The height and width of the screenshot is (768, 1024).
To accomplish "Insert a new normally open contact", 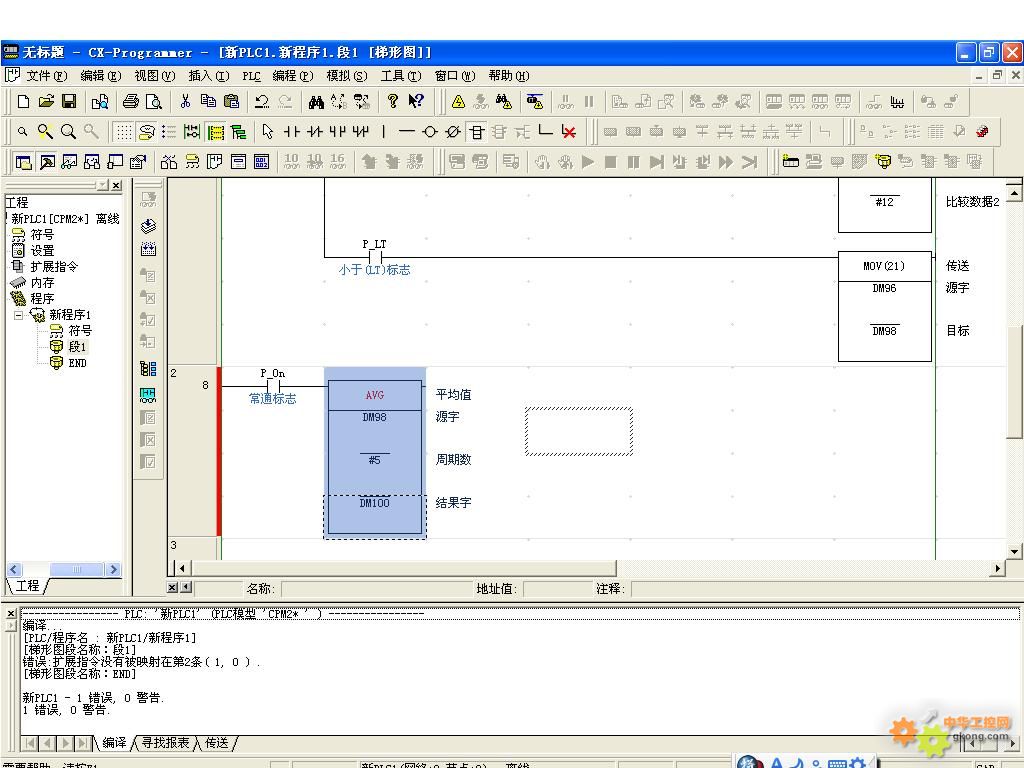I will [291, 131].
